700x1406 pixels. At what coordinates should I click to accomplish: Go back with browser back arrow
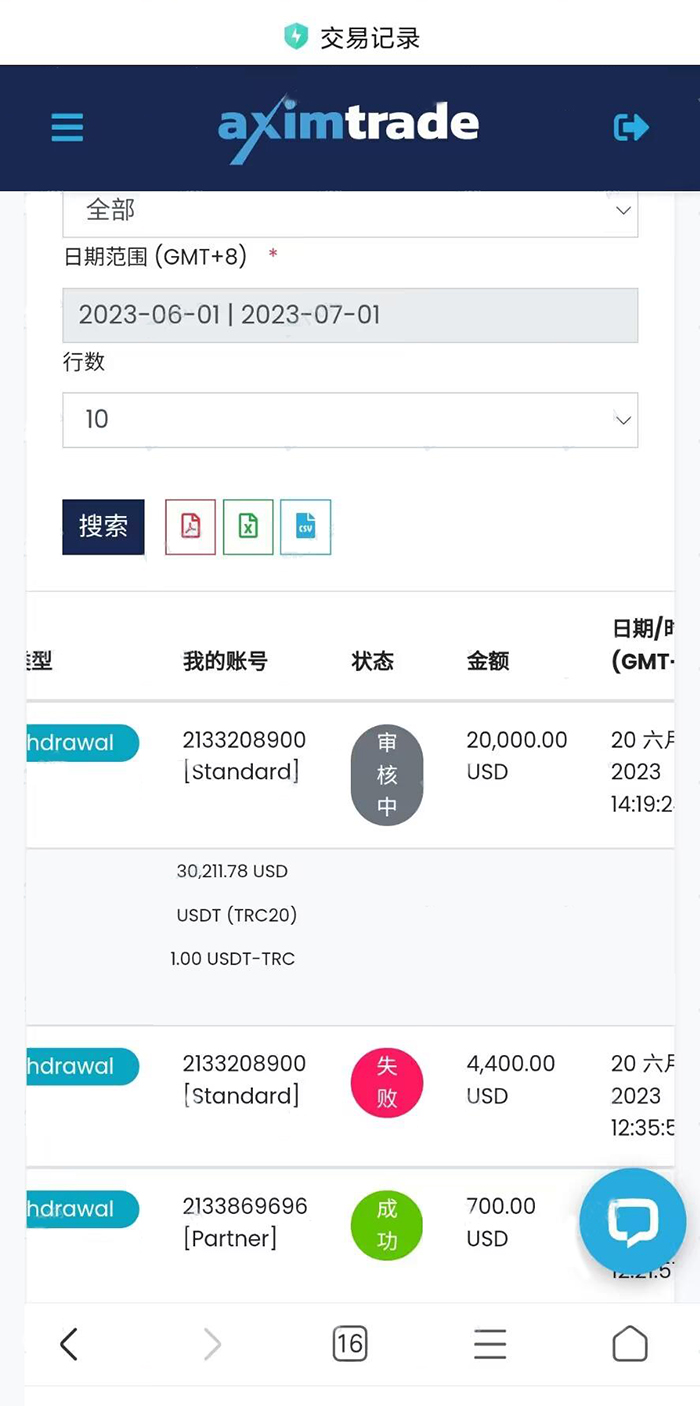(x=68, y=1344)
